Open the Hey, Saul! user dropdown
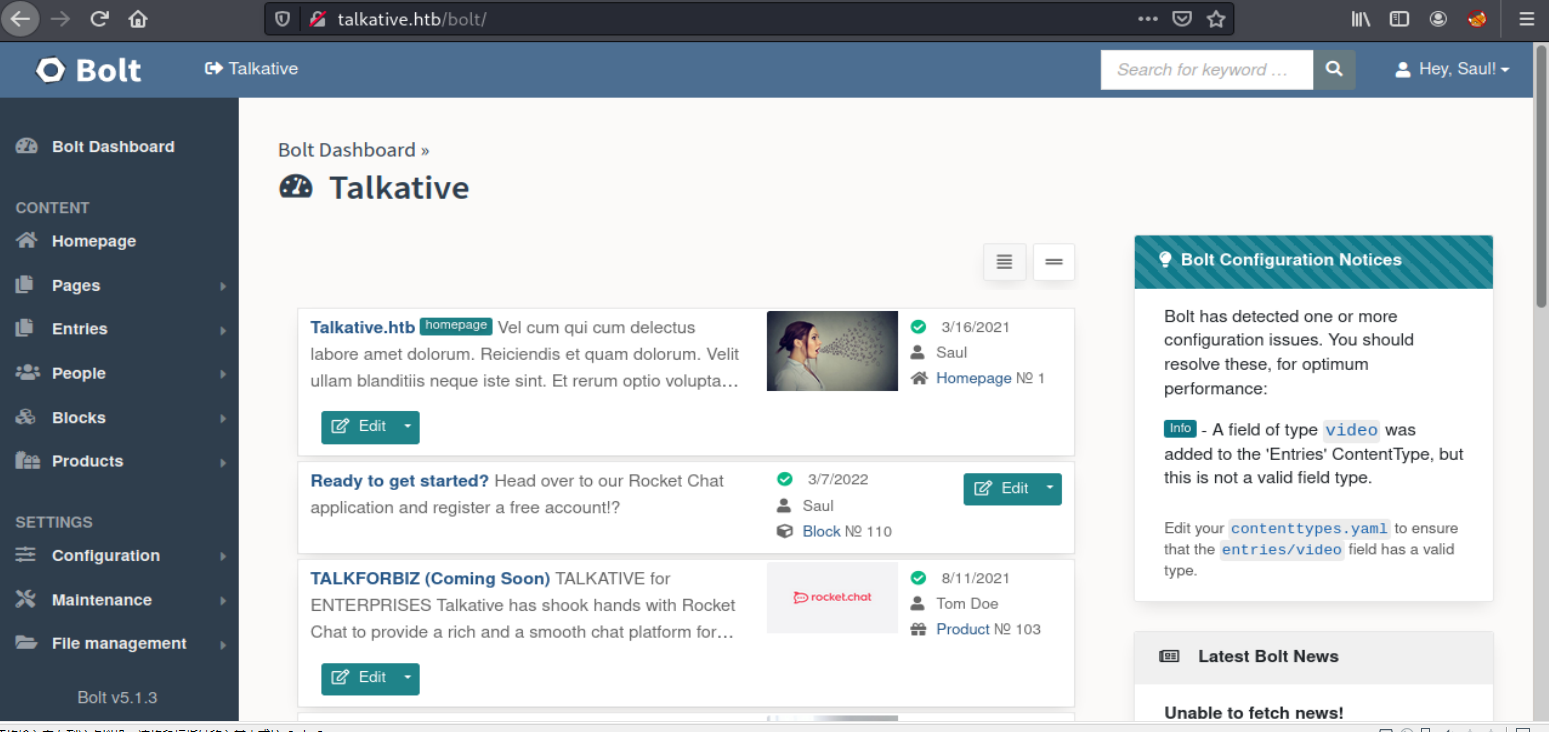1549x732 pixels. 1452,69
